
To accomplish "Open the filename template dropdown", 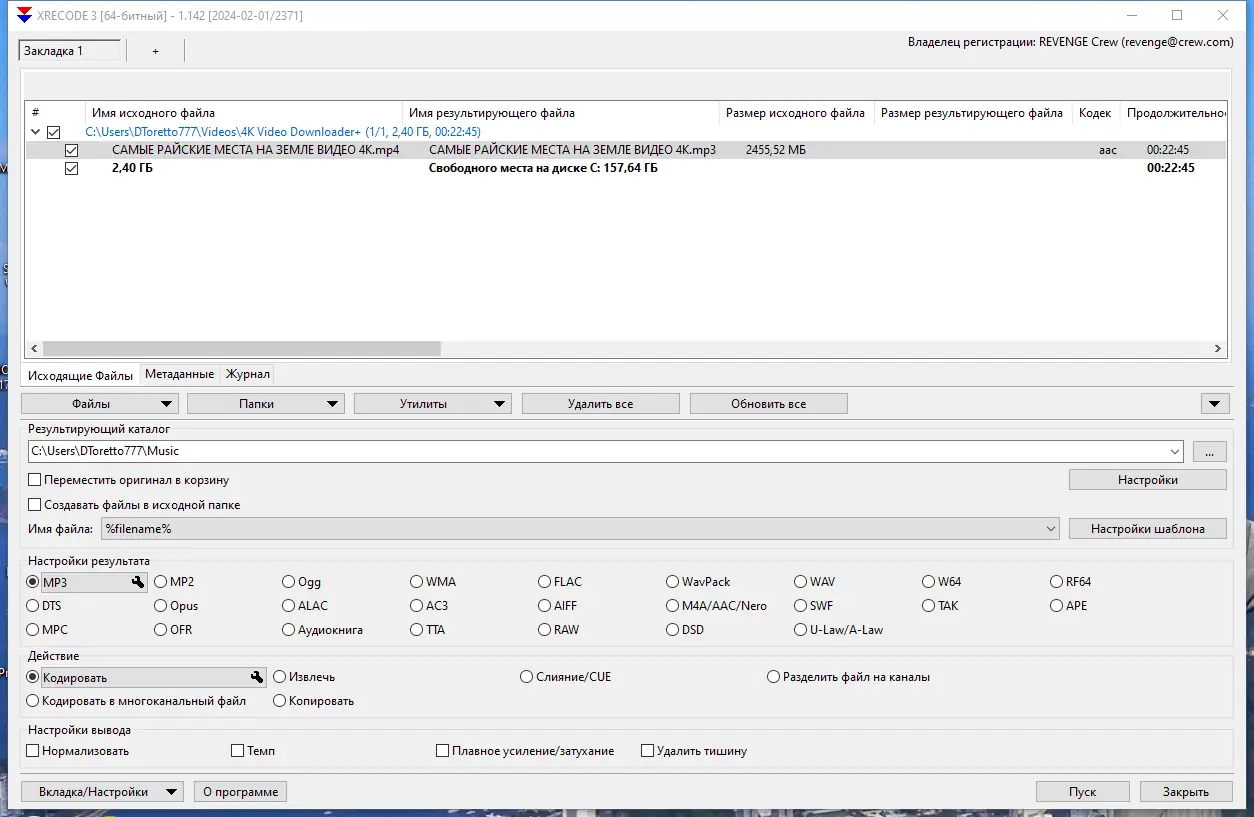I will point(1050,528).
